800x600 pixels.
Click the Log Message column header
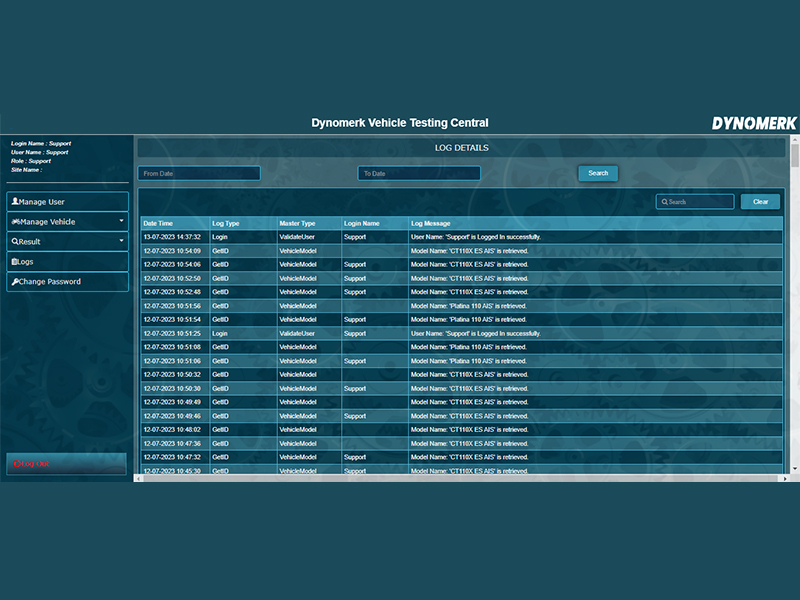[x=431, y=223]
